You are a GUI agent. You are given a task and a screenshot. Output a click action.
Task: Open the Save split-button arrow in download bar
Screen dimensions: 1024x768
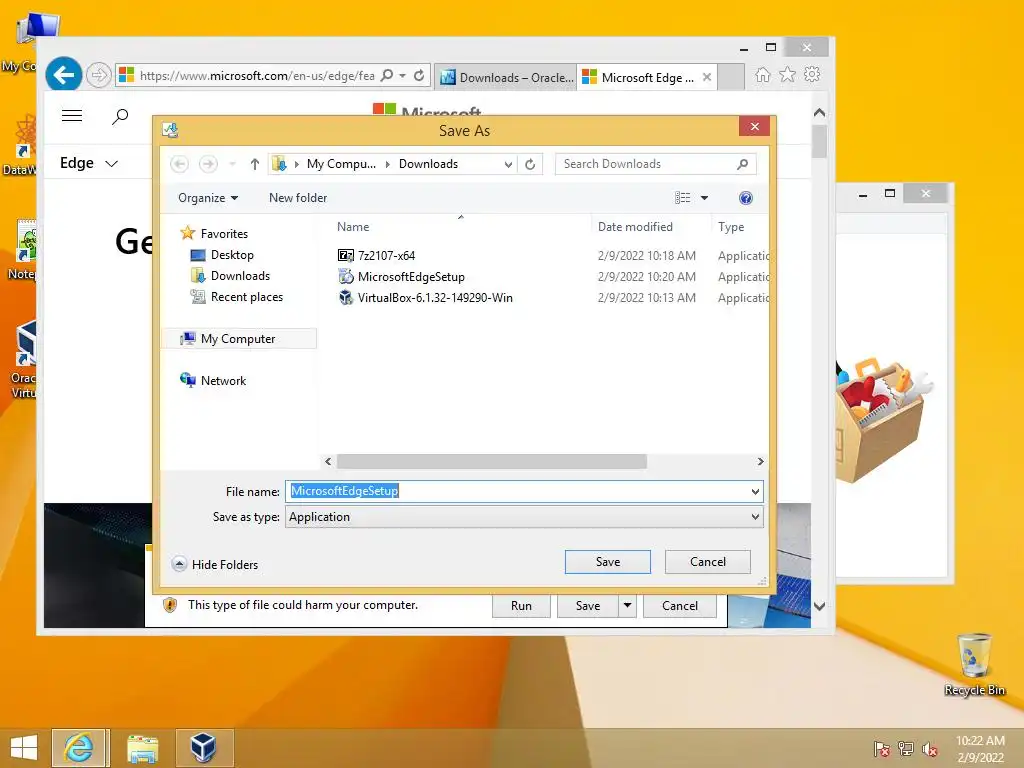click(x=627, y=605)
